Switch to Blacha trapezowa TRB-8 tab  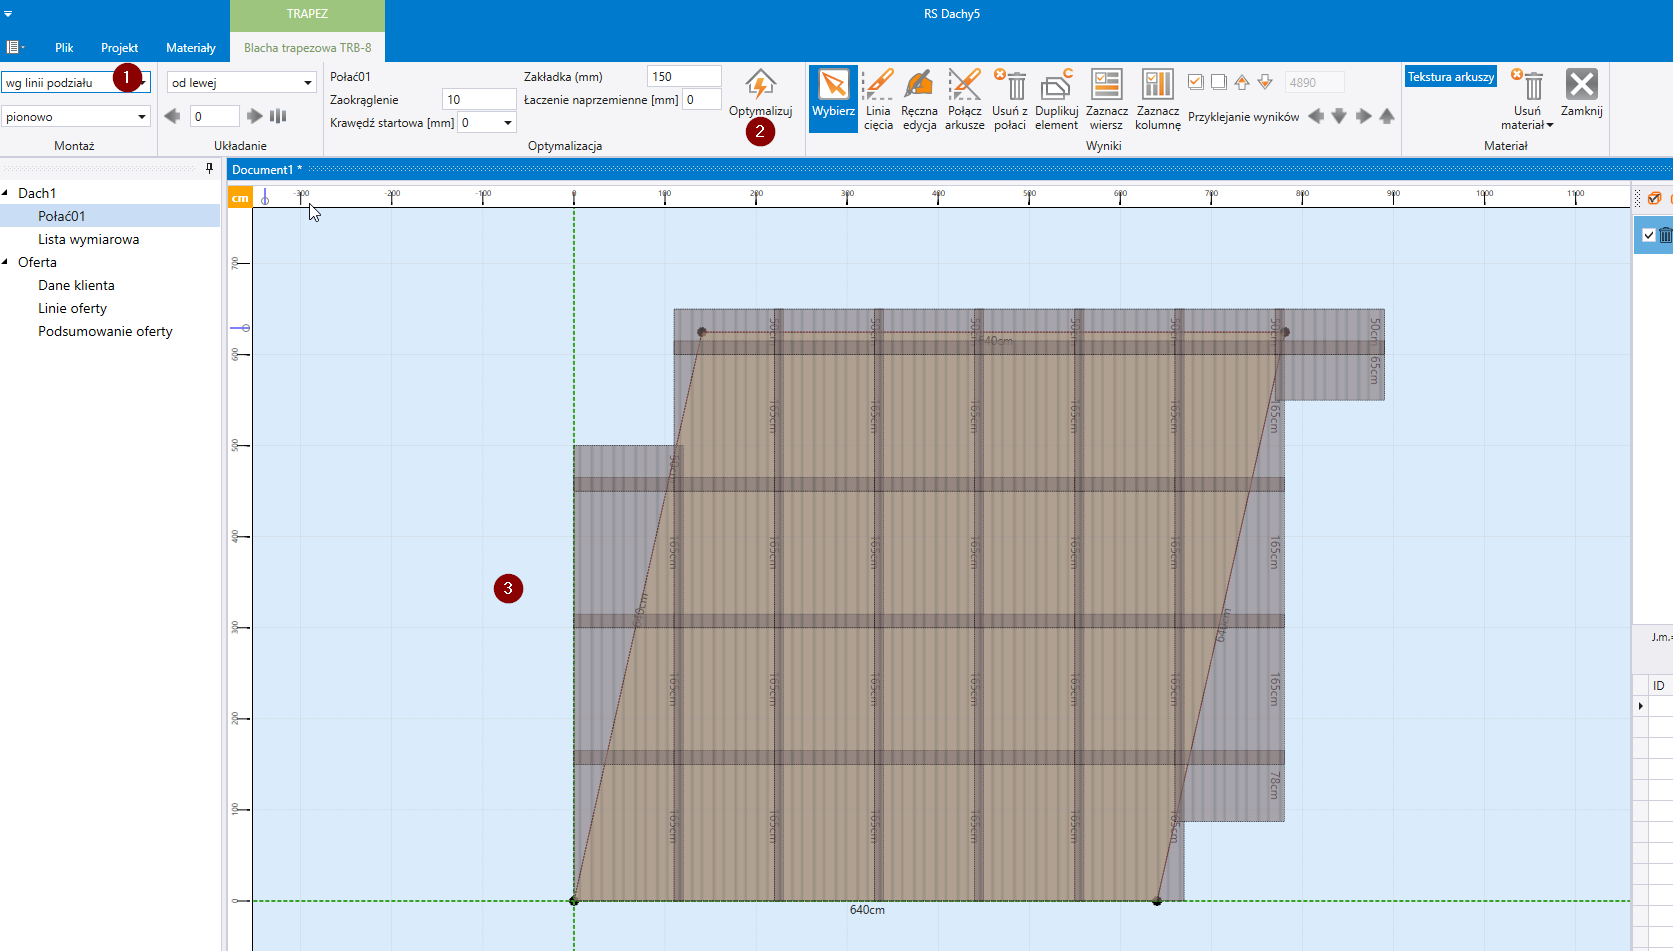coord(307,48)
